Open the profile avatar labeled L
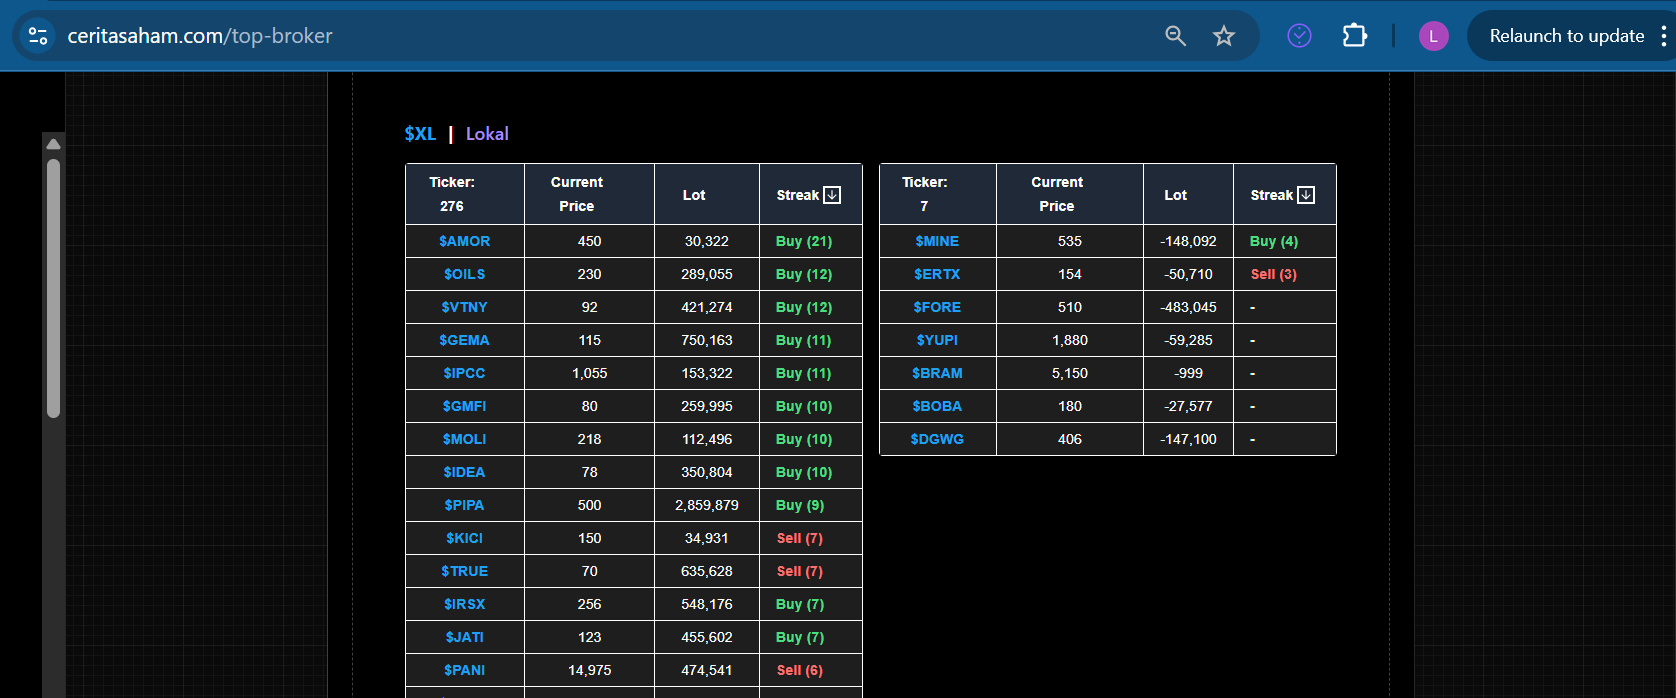Viewport: 1676px width, 698px height. click(1433, 36)
